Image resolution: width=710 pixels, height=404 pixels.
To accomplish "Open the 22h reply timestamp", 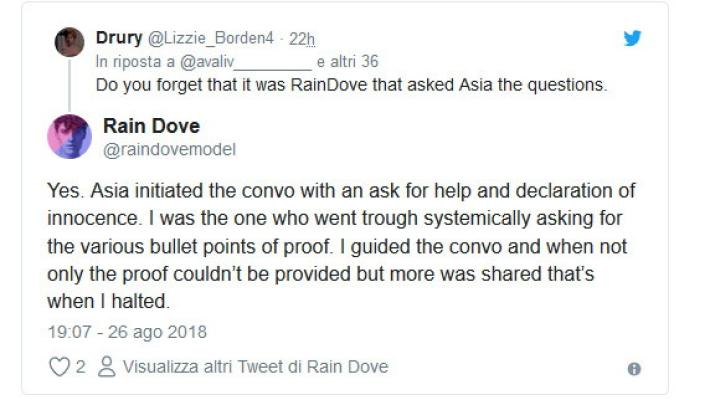I will (302, 39).
